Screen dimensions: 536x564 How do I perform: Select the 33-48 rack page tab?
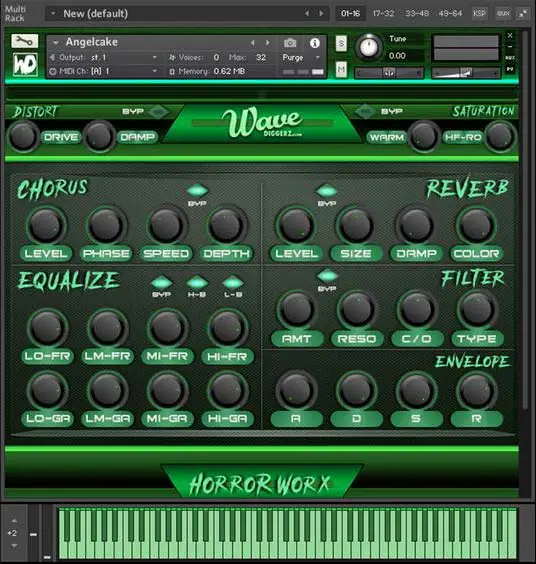(417, 14)
